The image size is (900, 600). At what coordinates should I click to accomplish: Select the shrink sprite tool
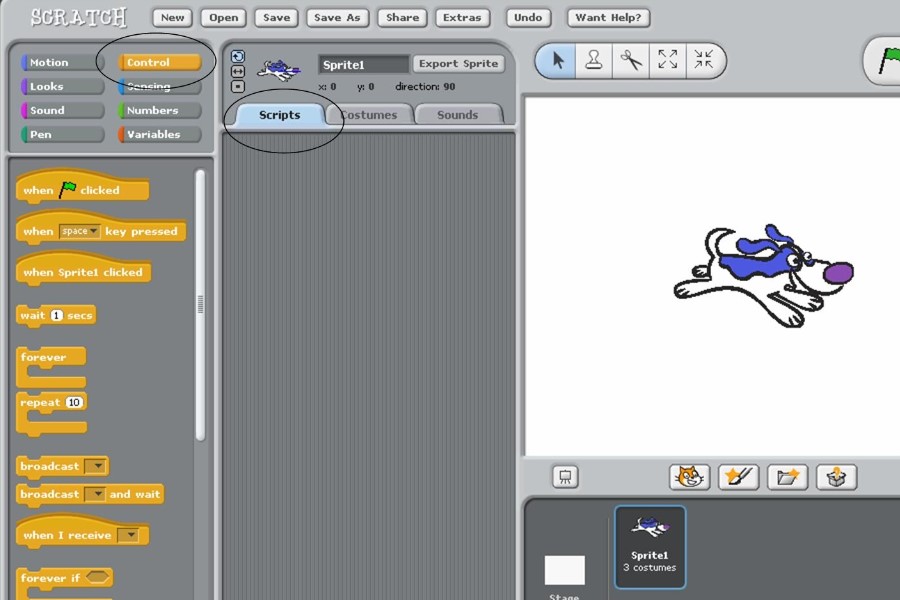pyautogui.click(x=704, y=61)
